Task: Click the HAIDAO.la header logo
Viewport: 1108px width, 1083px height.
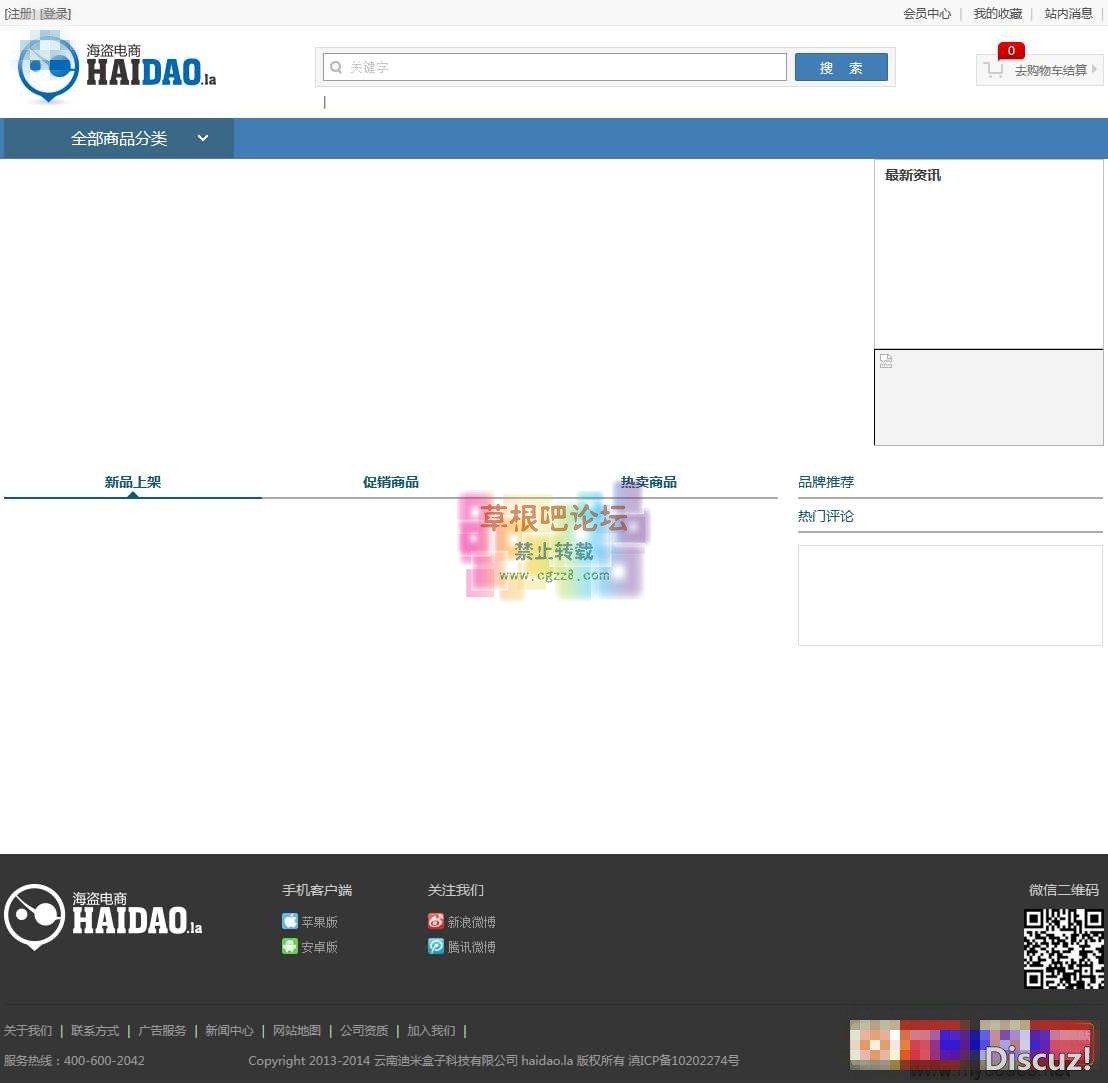Action: click(x=117, y=68)
